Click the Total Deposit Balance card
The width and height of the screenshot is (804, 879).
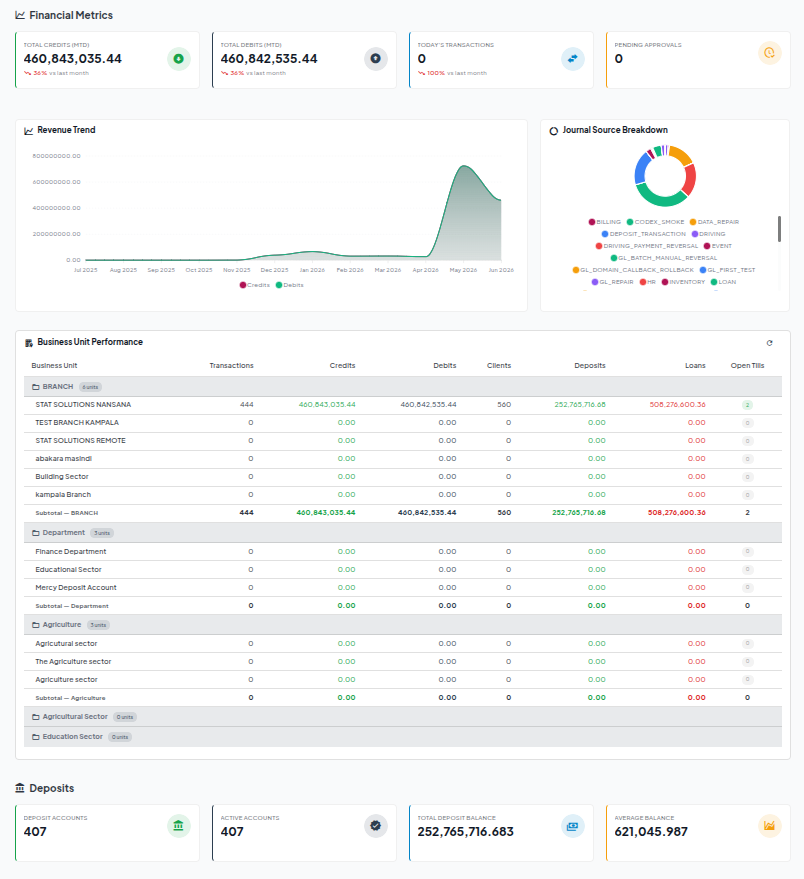click(x=501, y=833)
